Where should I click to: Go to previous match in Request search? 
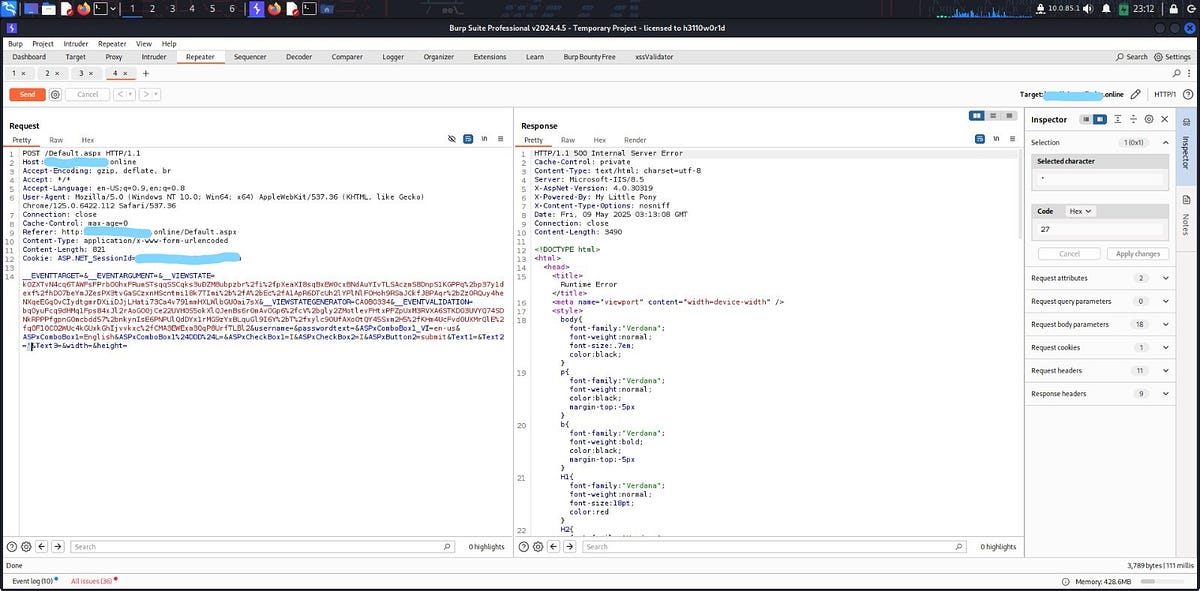point(42,547)
